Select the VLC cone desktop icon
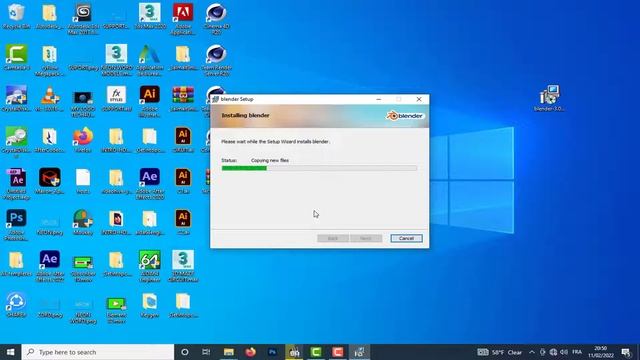This screenshot has height=360, width=640. 50,99
